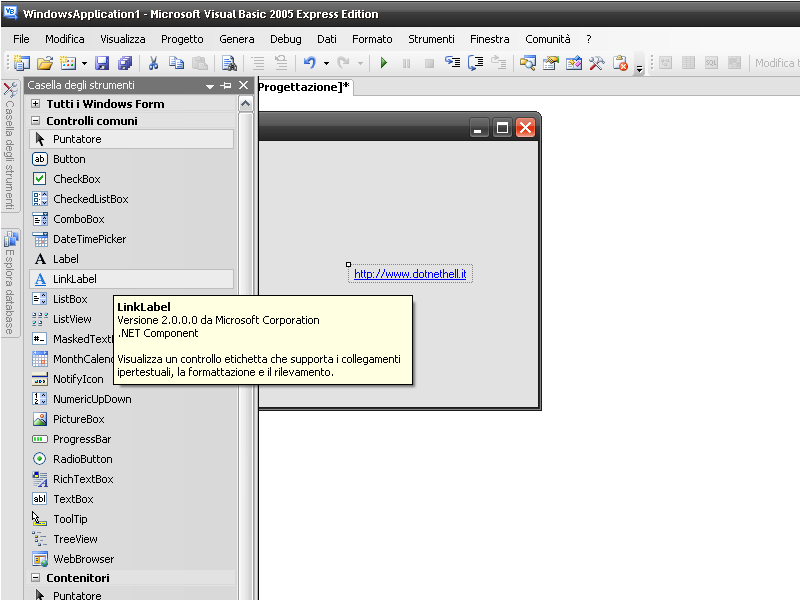
Task: Click the http://www.dotnethell.it link label
Action: [410, 274]
